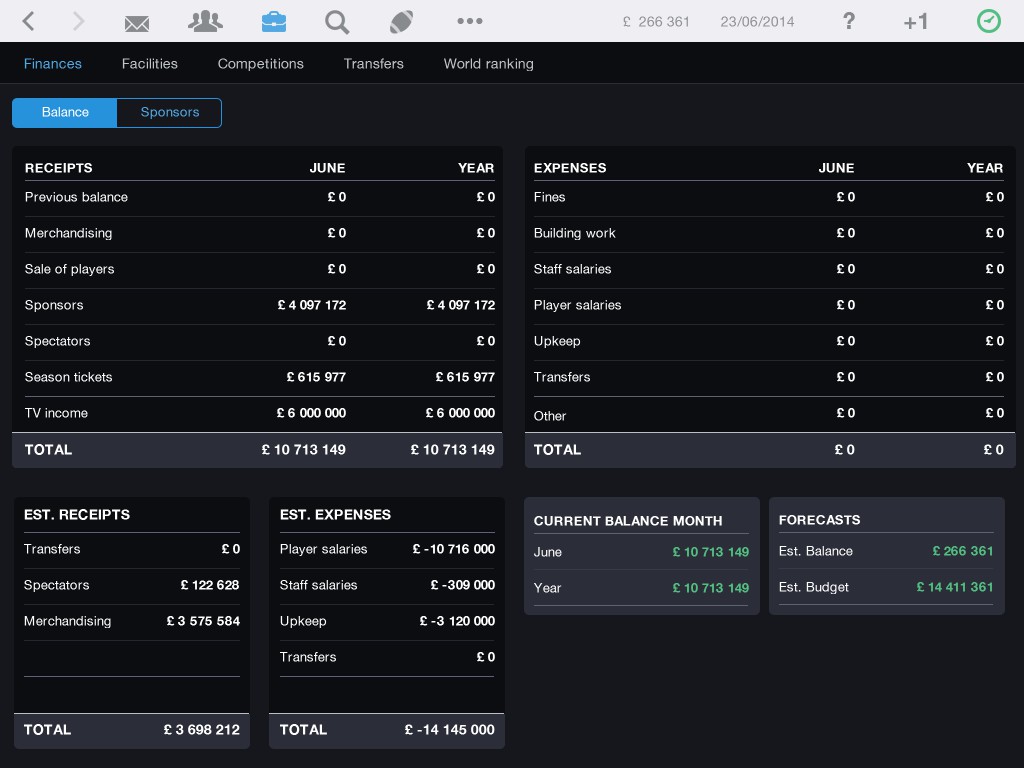
Task: Switch to the Competitions tab
Action: pos(261,64)
